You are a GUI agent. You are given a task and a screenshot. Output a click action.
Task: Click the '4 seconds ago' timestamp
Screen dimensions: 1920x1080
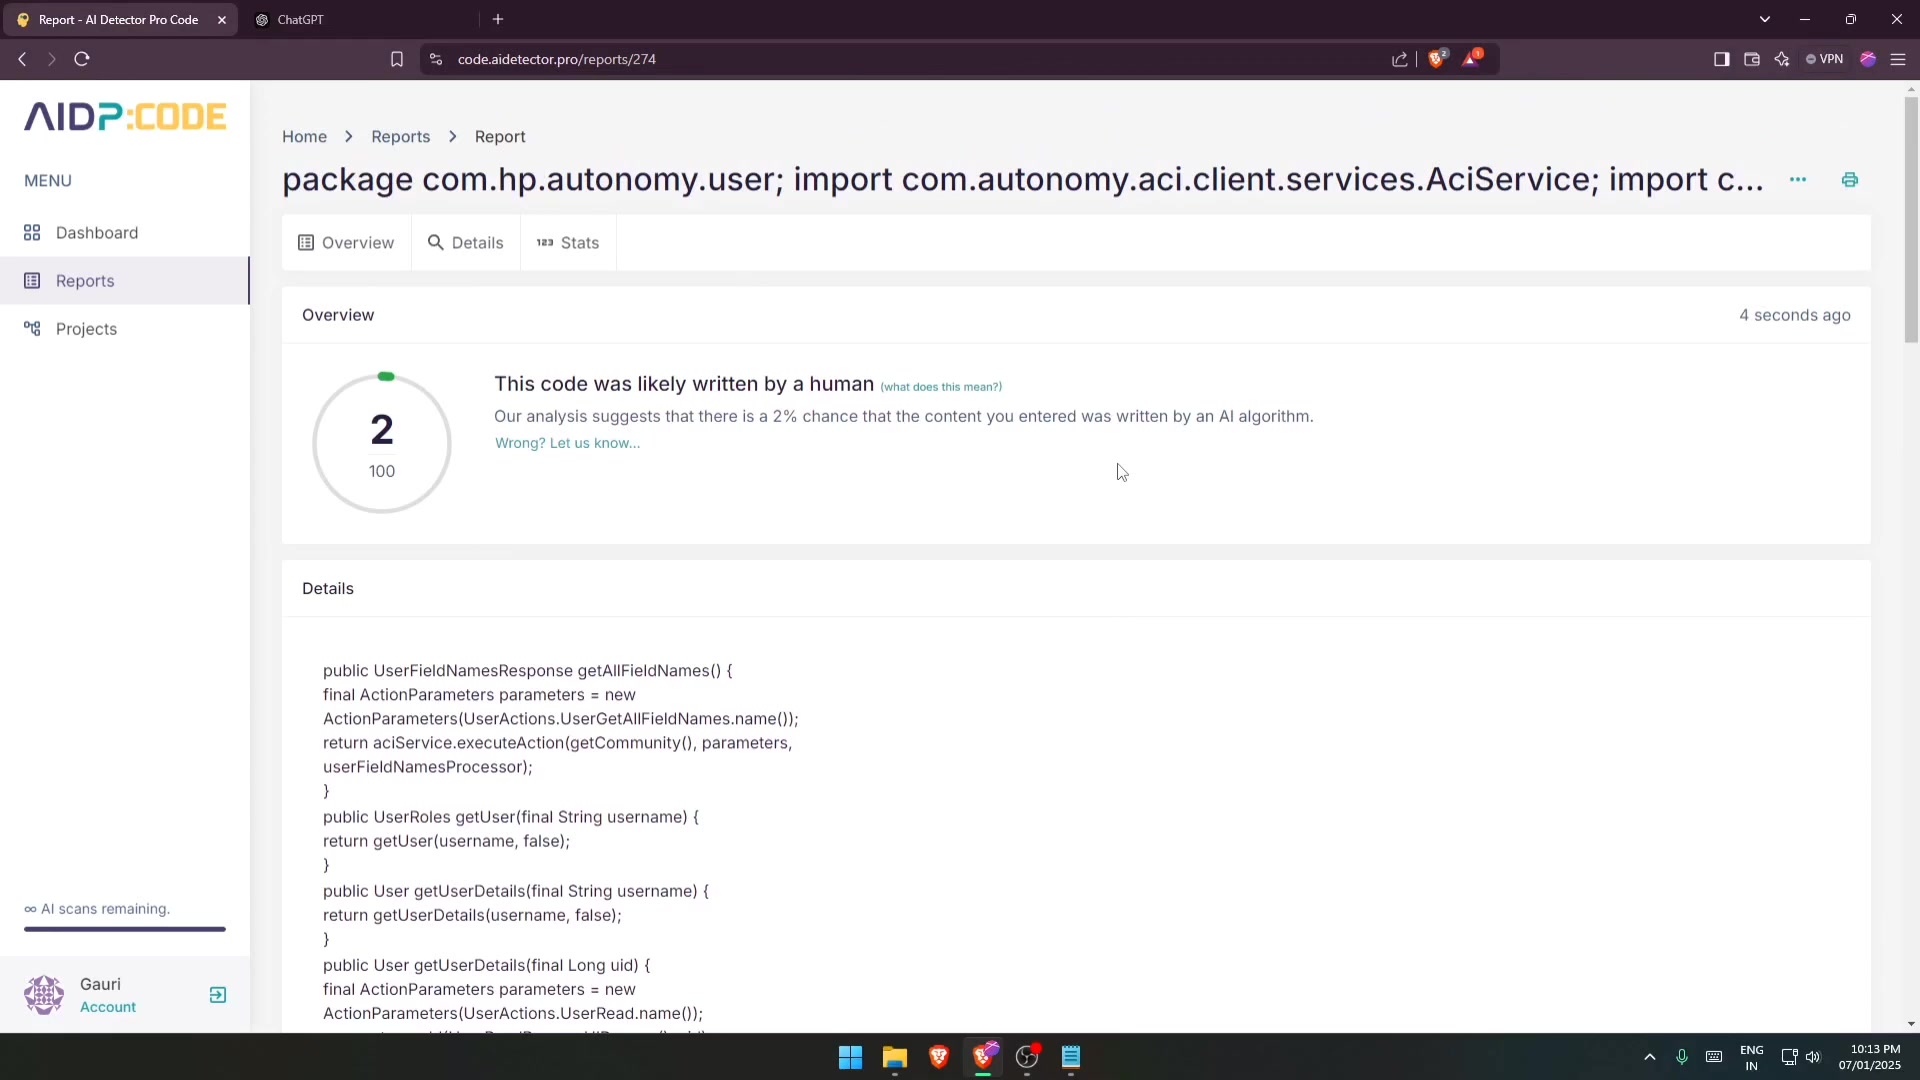tap(1795, 316)
